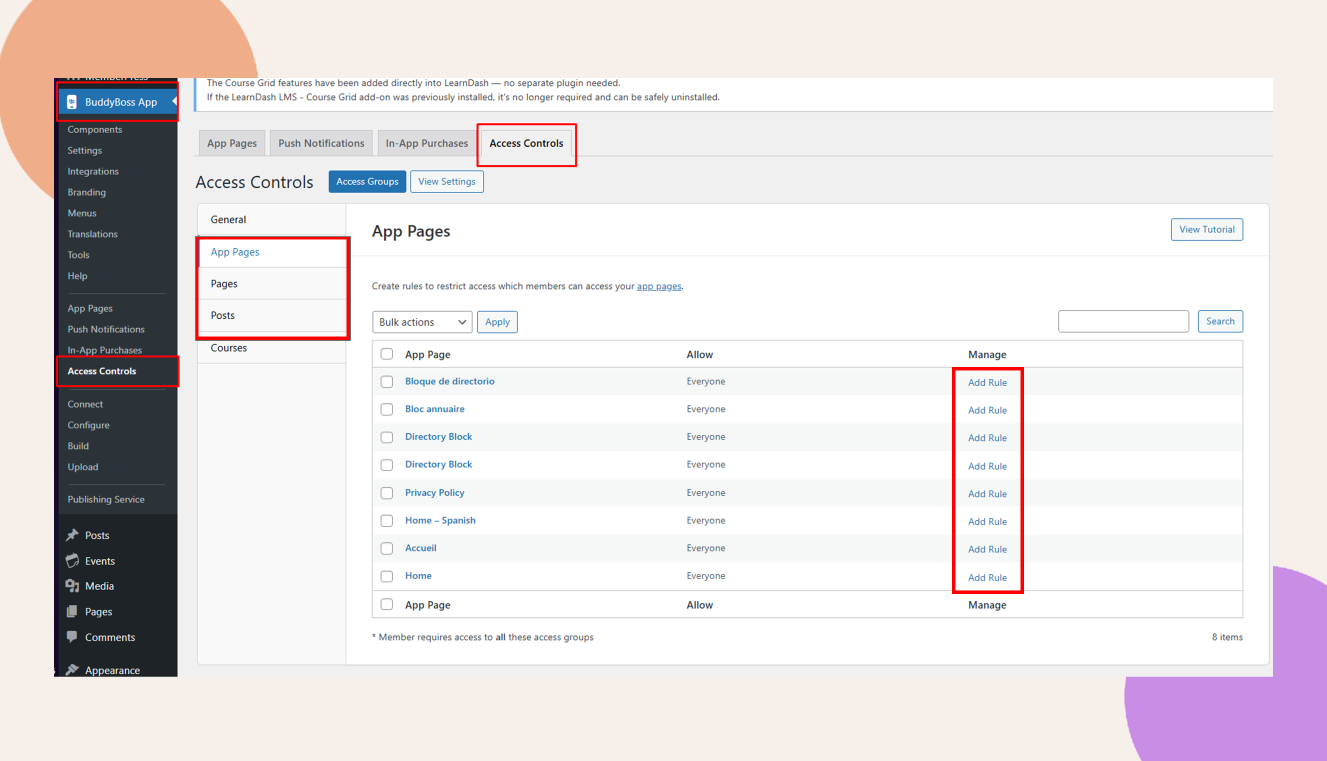The height and width of the screenshot is (761, 1327).
Task: Add Rule for Privacy Policy
Action: click(987, 494)
